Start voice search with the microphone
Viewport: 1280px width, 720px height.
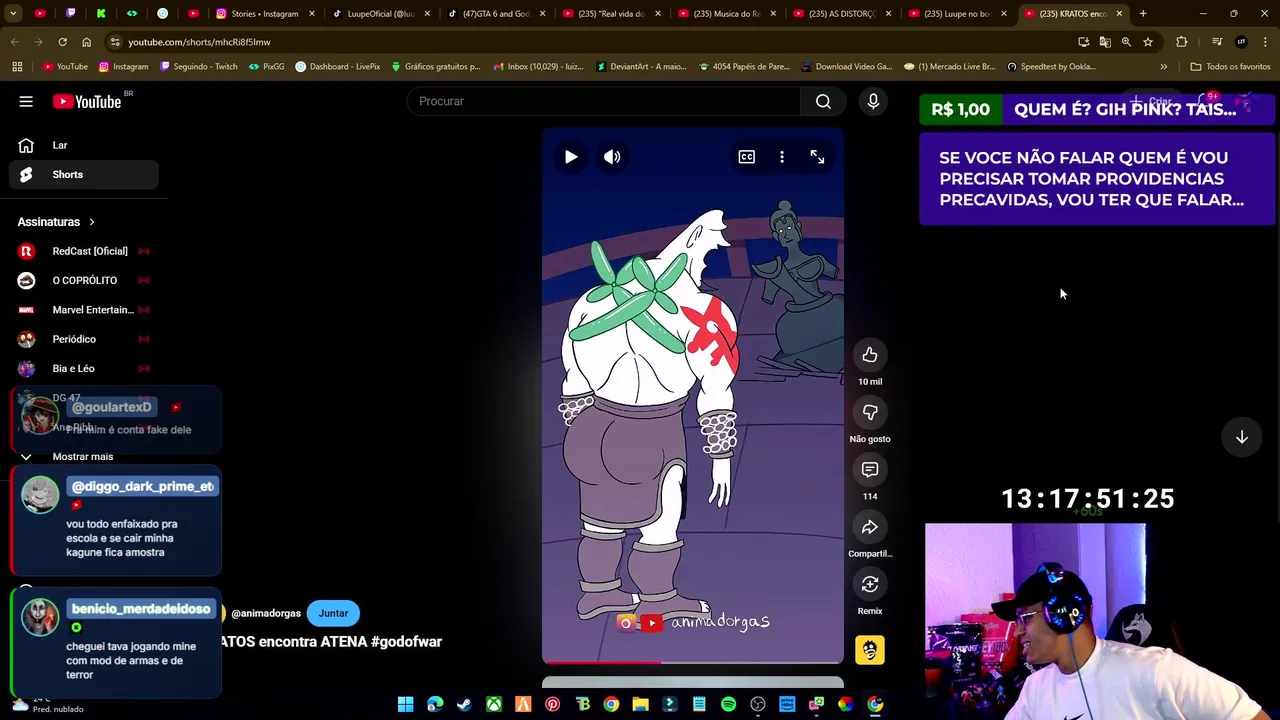(873, 101)
